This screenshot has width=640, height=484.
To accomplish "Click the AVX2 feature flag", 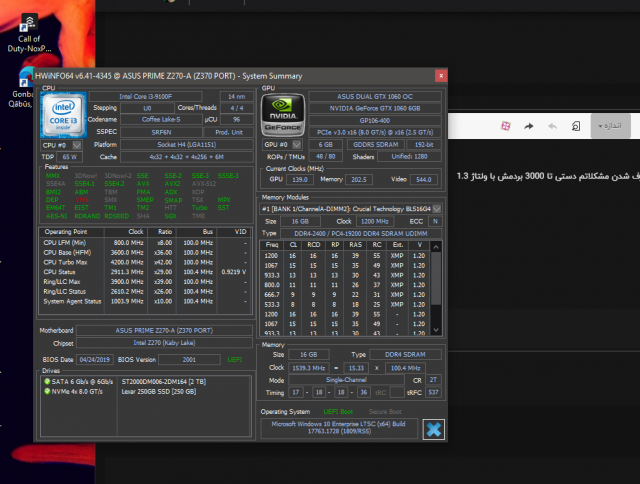I will click(172, 184).
